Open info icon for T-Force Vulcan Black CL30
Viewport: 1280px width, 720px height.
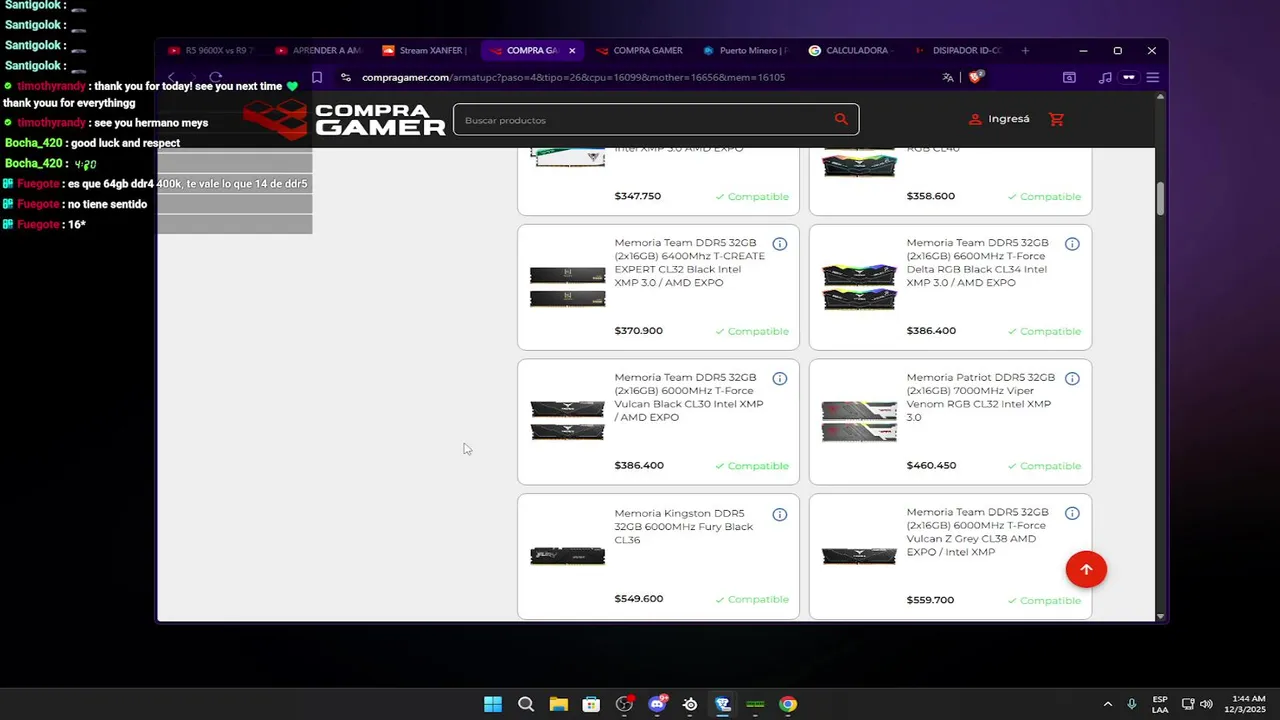[779, 379]
